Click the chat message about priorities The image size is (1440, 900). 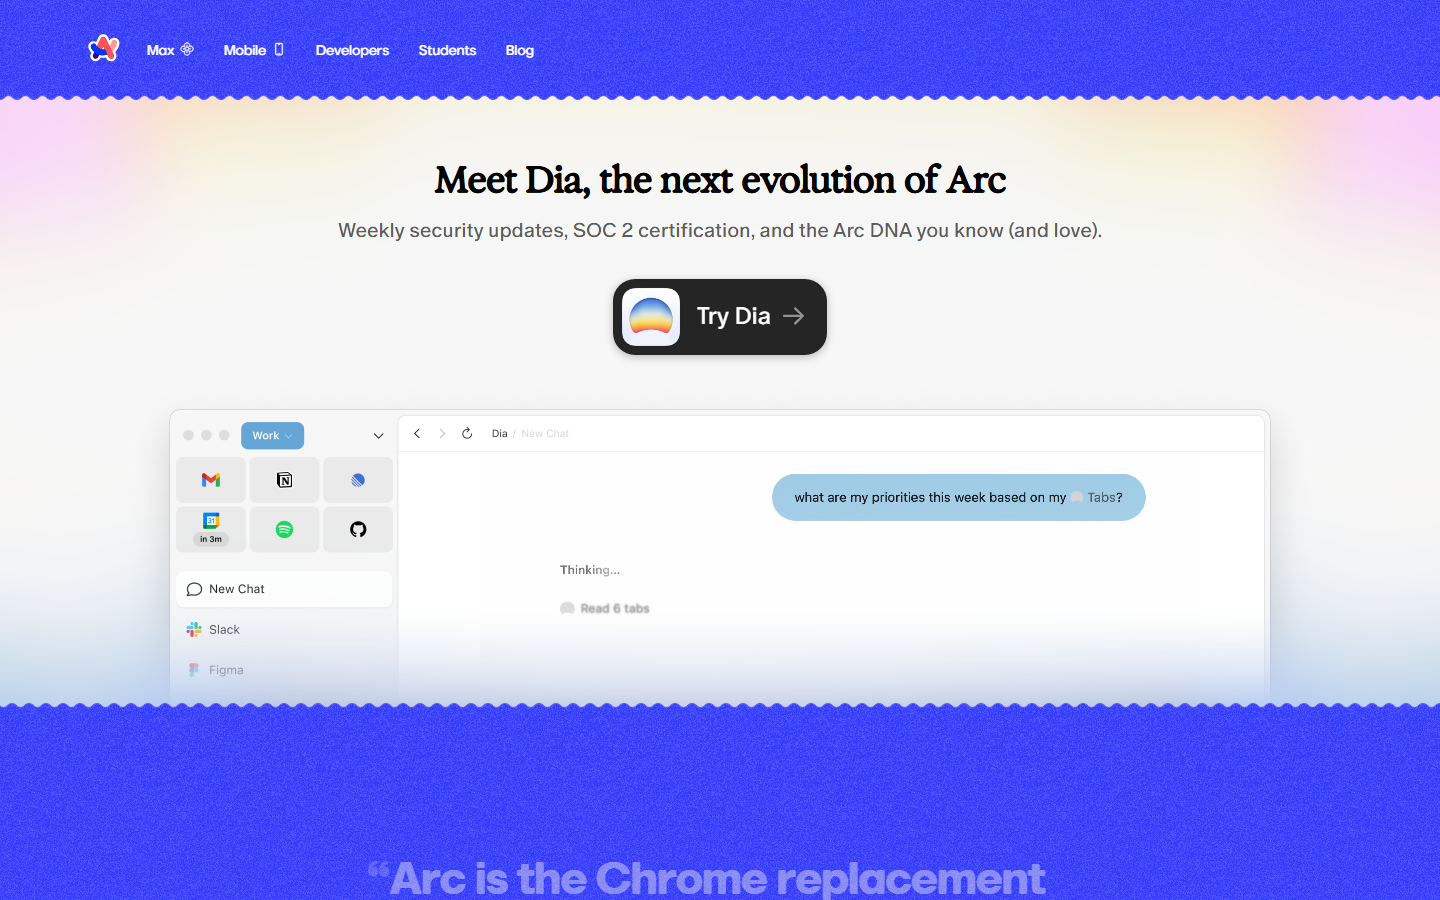[959, 497]
